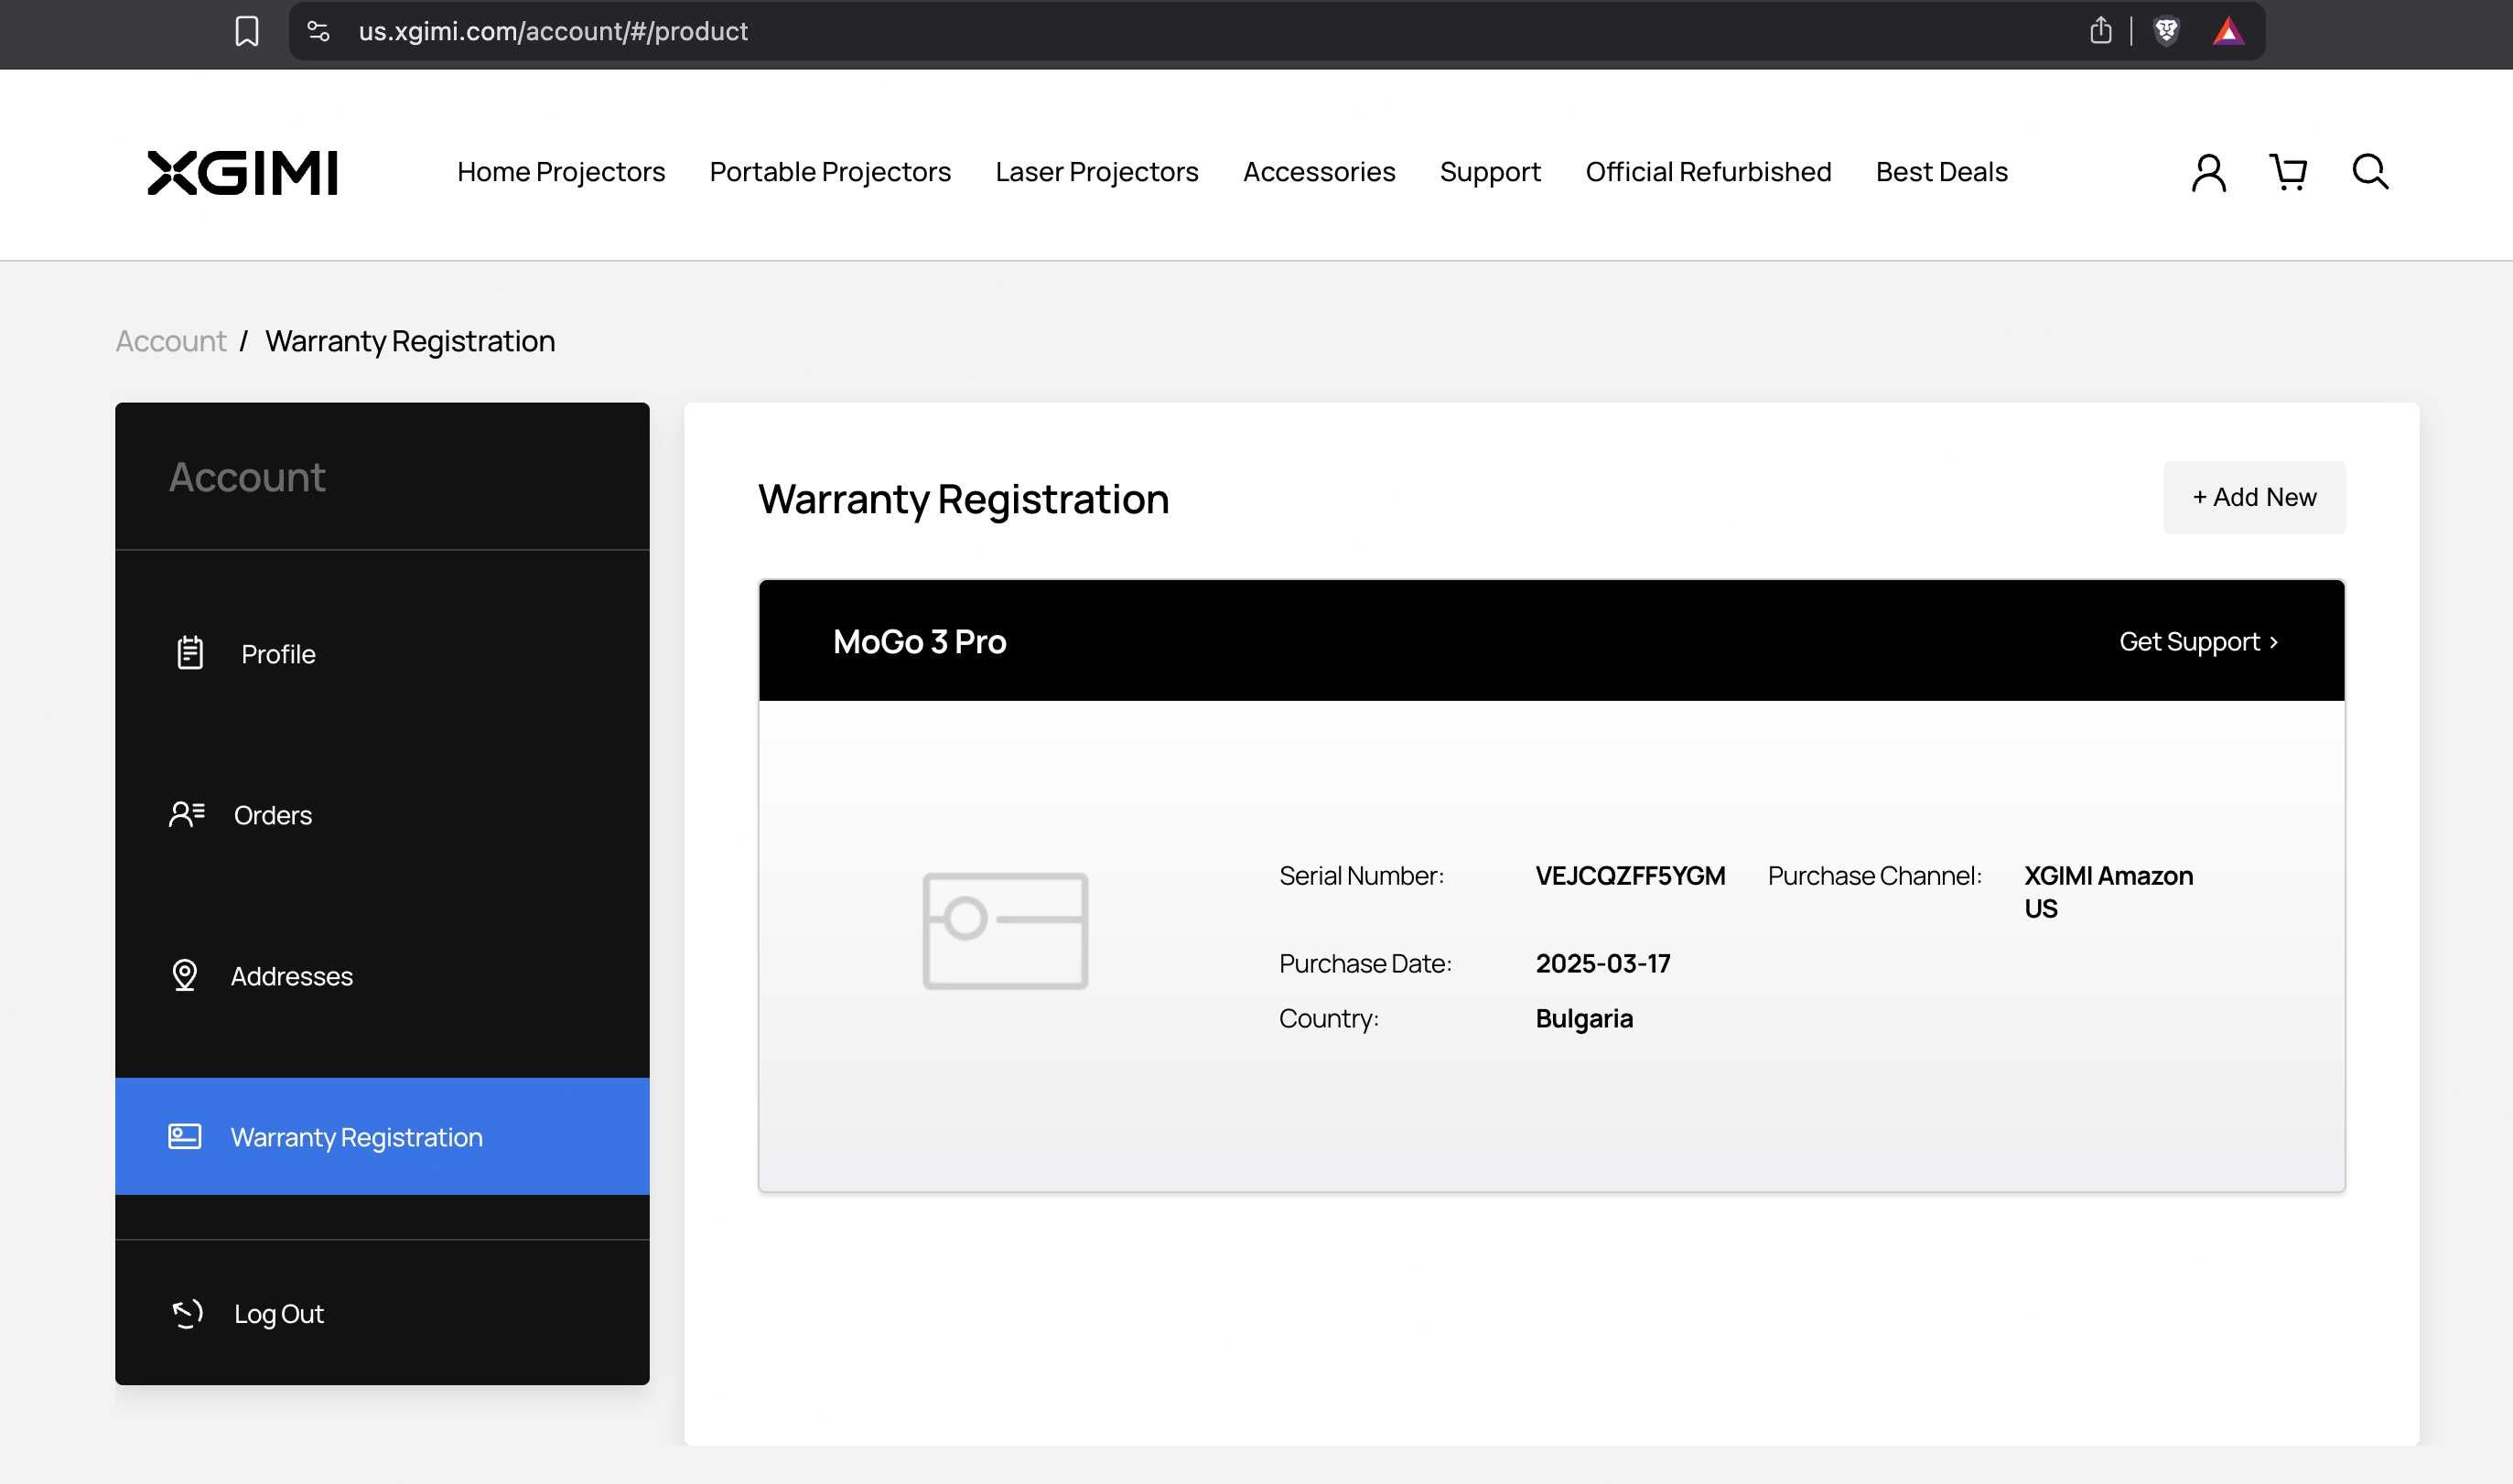
Task: Click the Log Out arrow icon
Action: click(x=187, y=1313)
